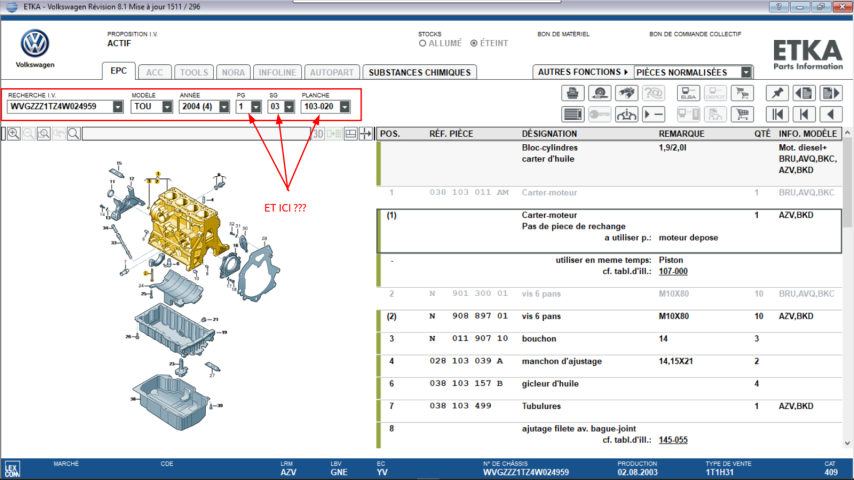Open the PG dropdown arrow
854x480 pixels.
[256, 107]
